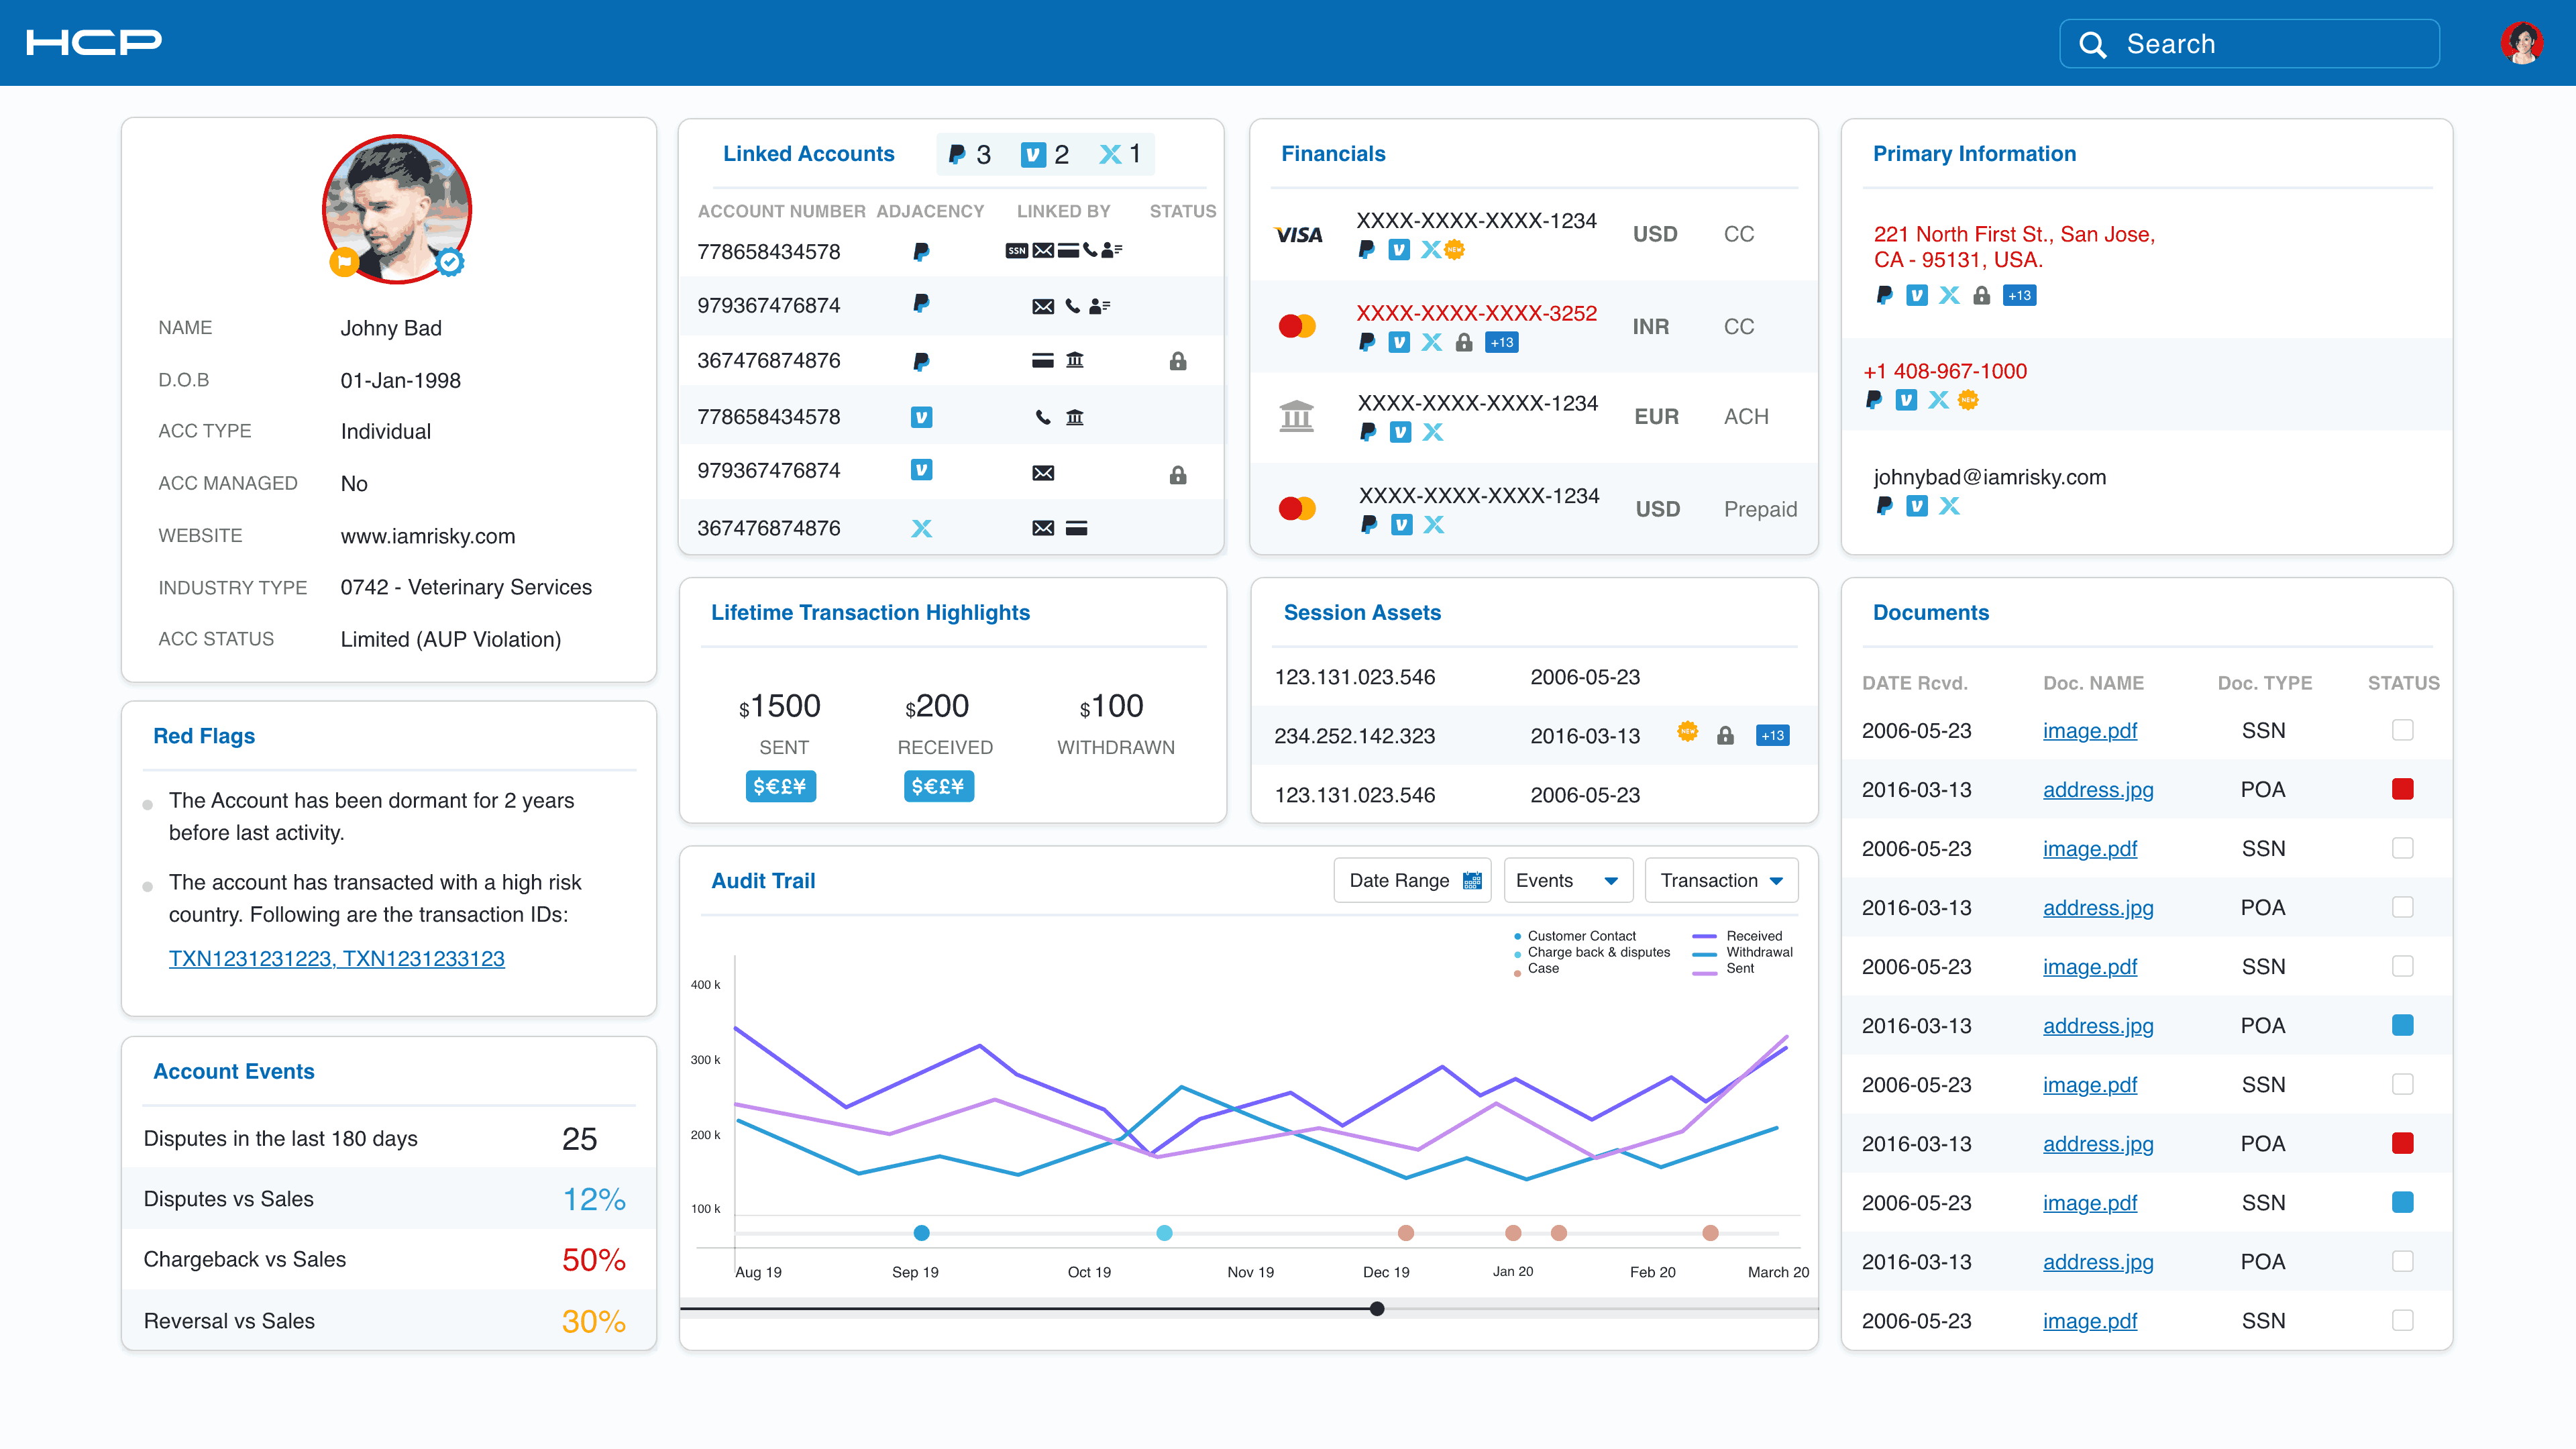Open the lock icon on the INR Mastercard row
This screenshot has width=2576, height=1449.
click(1463, 342)
